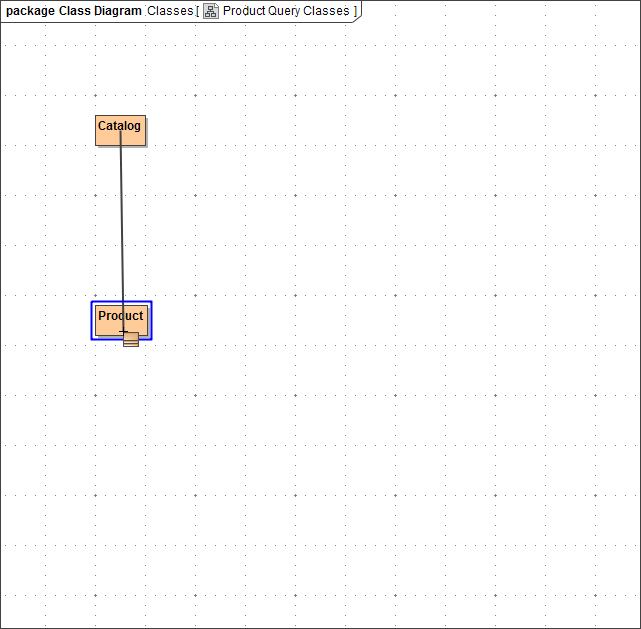Select the Catalog class box
The height and width of the screenshot is (629, 641).
[x=134, y=138]
